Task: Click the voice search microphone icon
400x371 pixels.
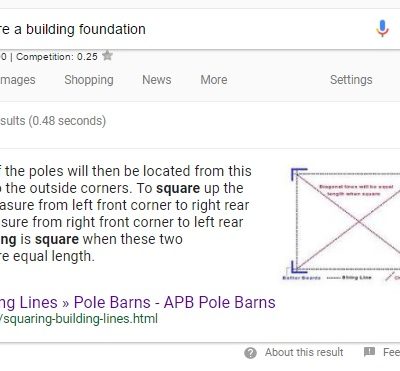Action: (382, 28)
